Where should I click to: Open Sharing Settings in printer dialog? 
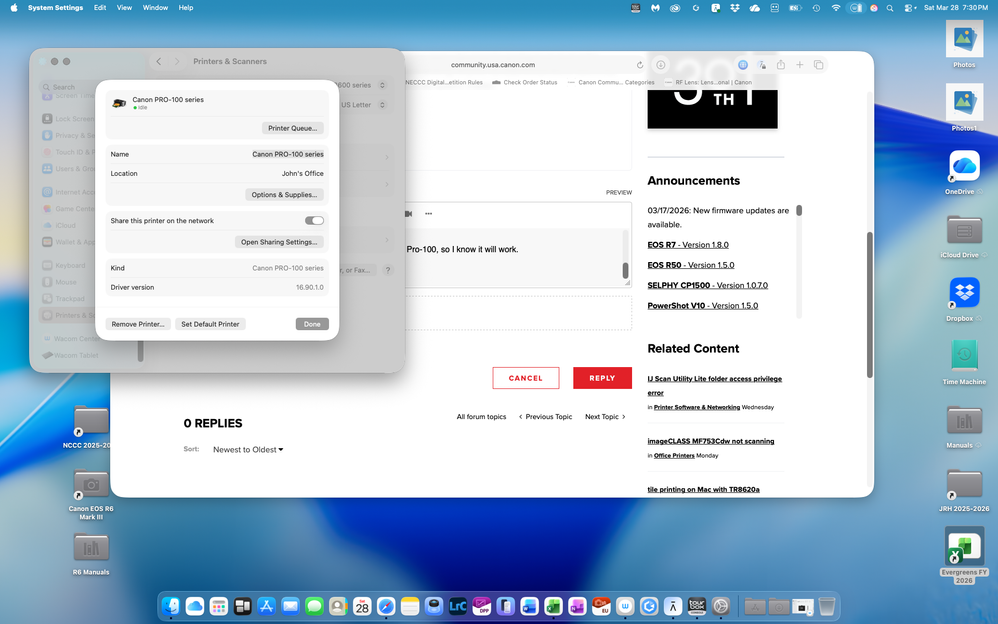pos(279,242)
